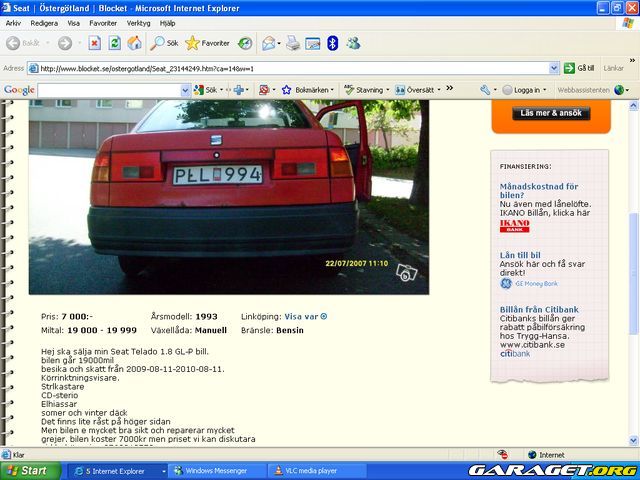Click the Visa var map link
640x480 pixels.
click(x=306, y=316)
